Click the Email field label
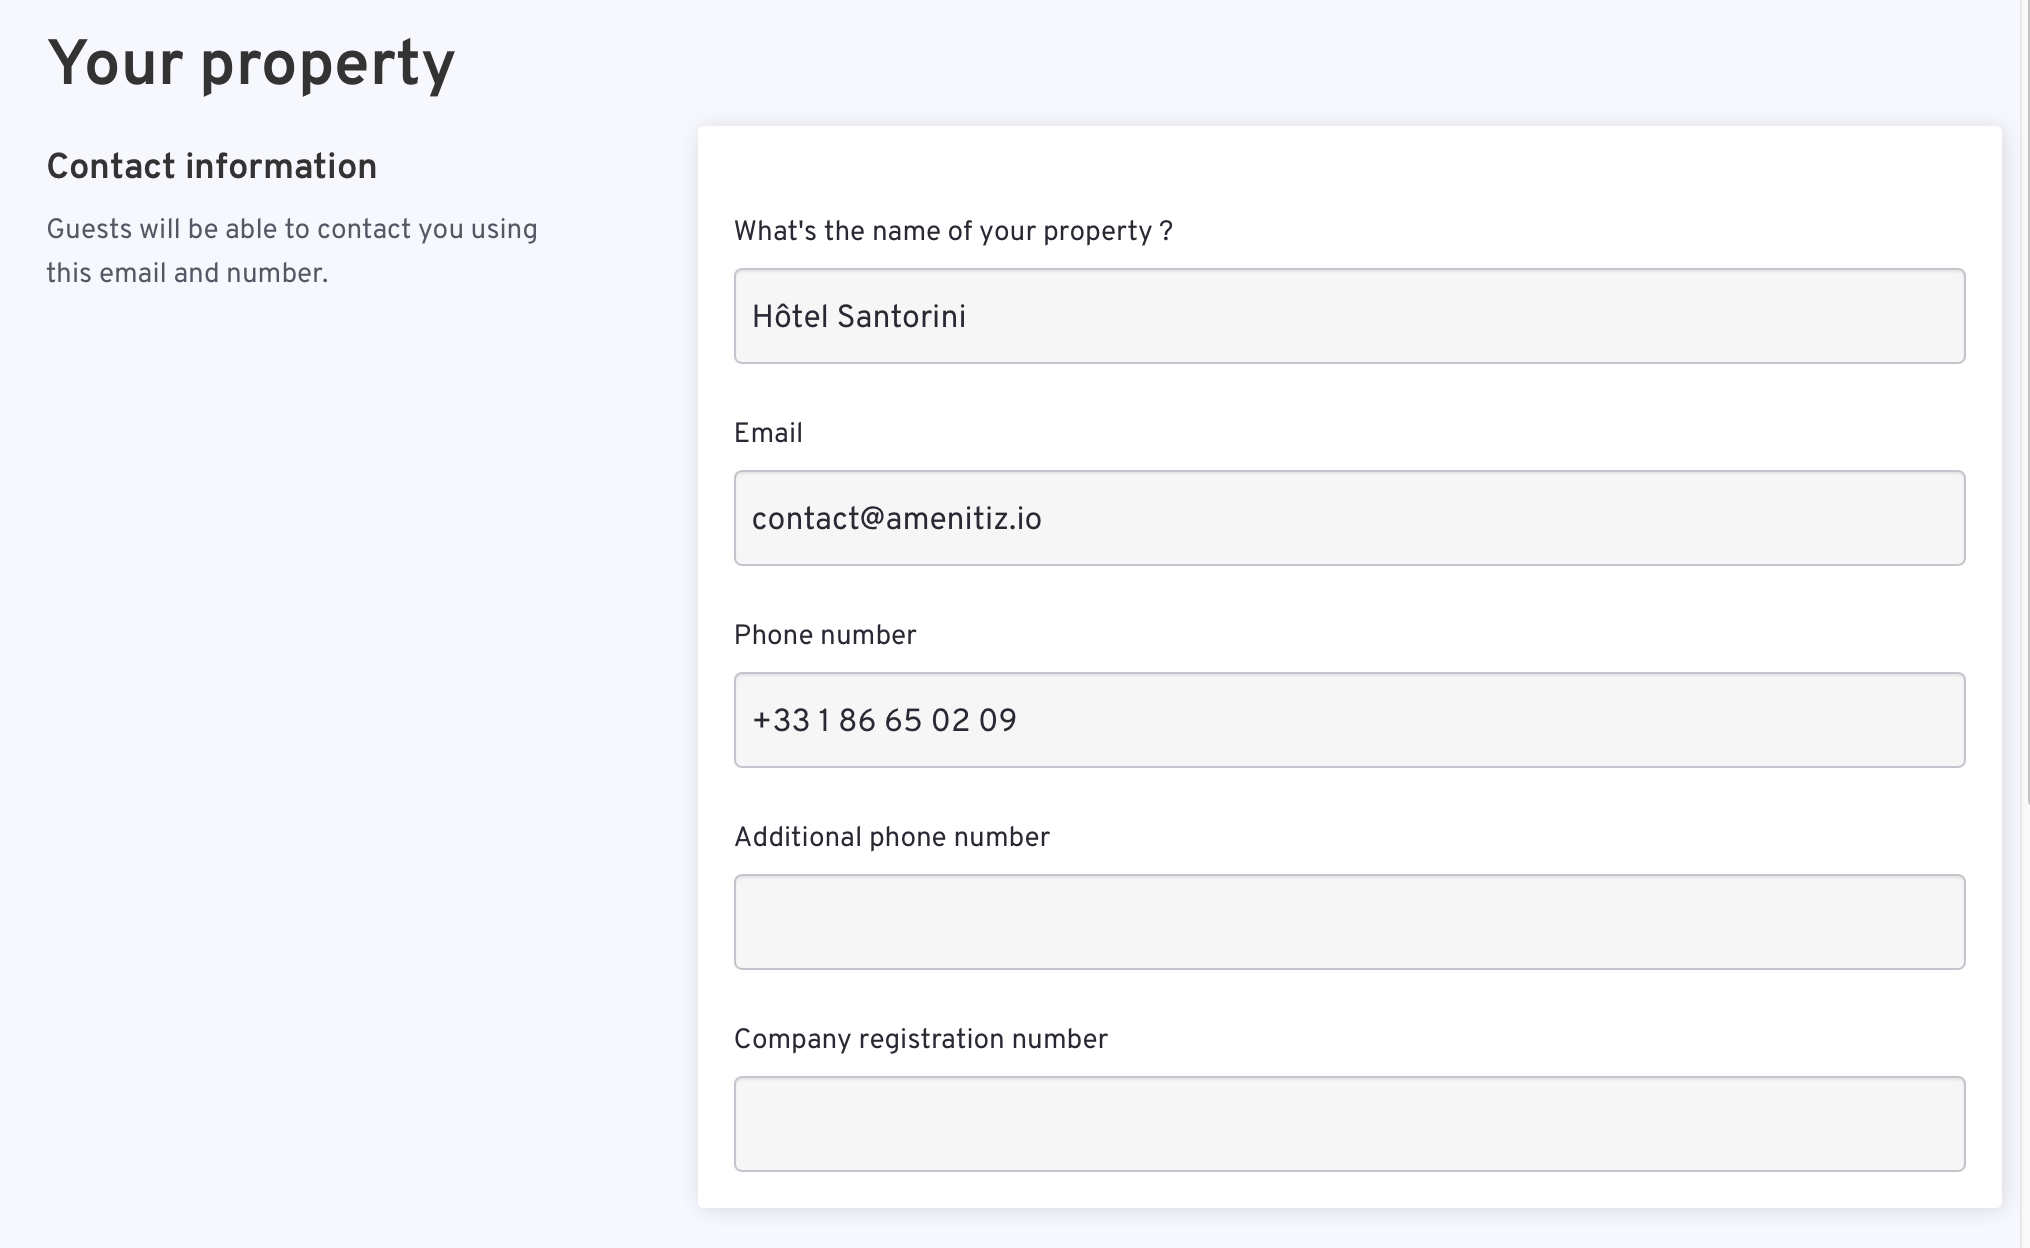The width and height of the screenshot is (2030, 1248). [x=768, y=433]
